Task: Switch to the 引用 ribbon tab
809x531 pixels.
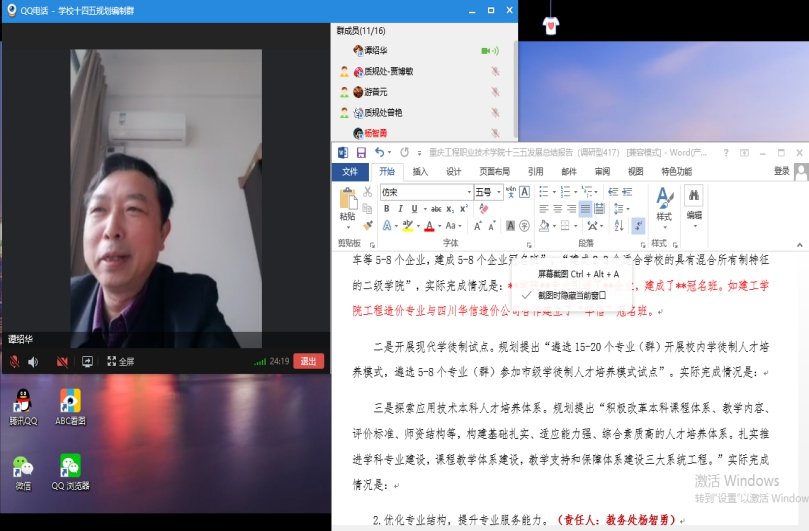Action: click(535, 171)
